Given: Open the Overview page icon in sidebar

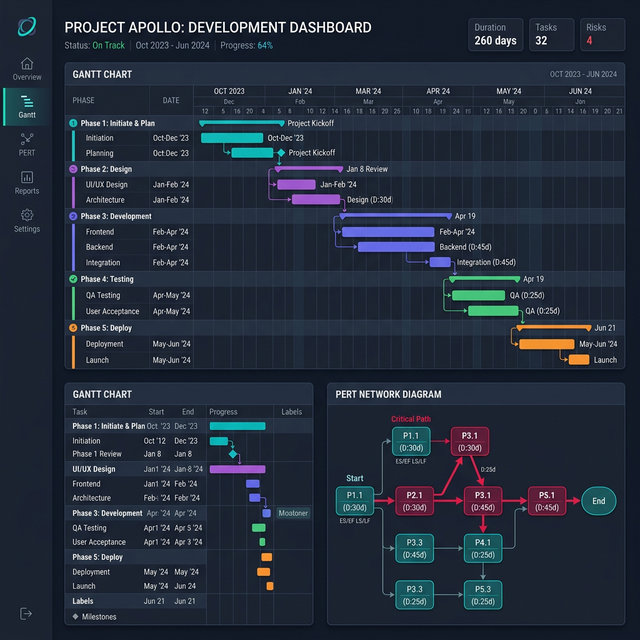Looking at the screenshot, I should (x=27, y=64).
